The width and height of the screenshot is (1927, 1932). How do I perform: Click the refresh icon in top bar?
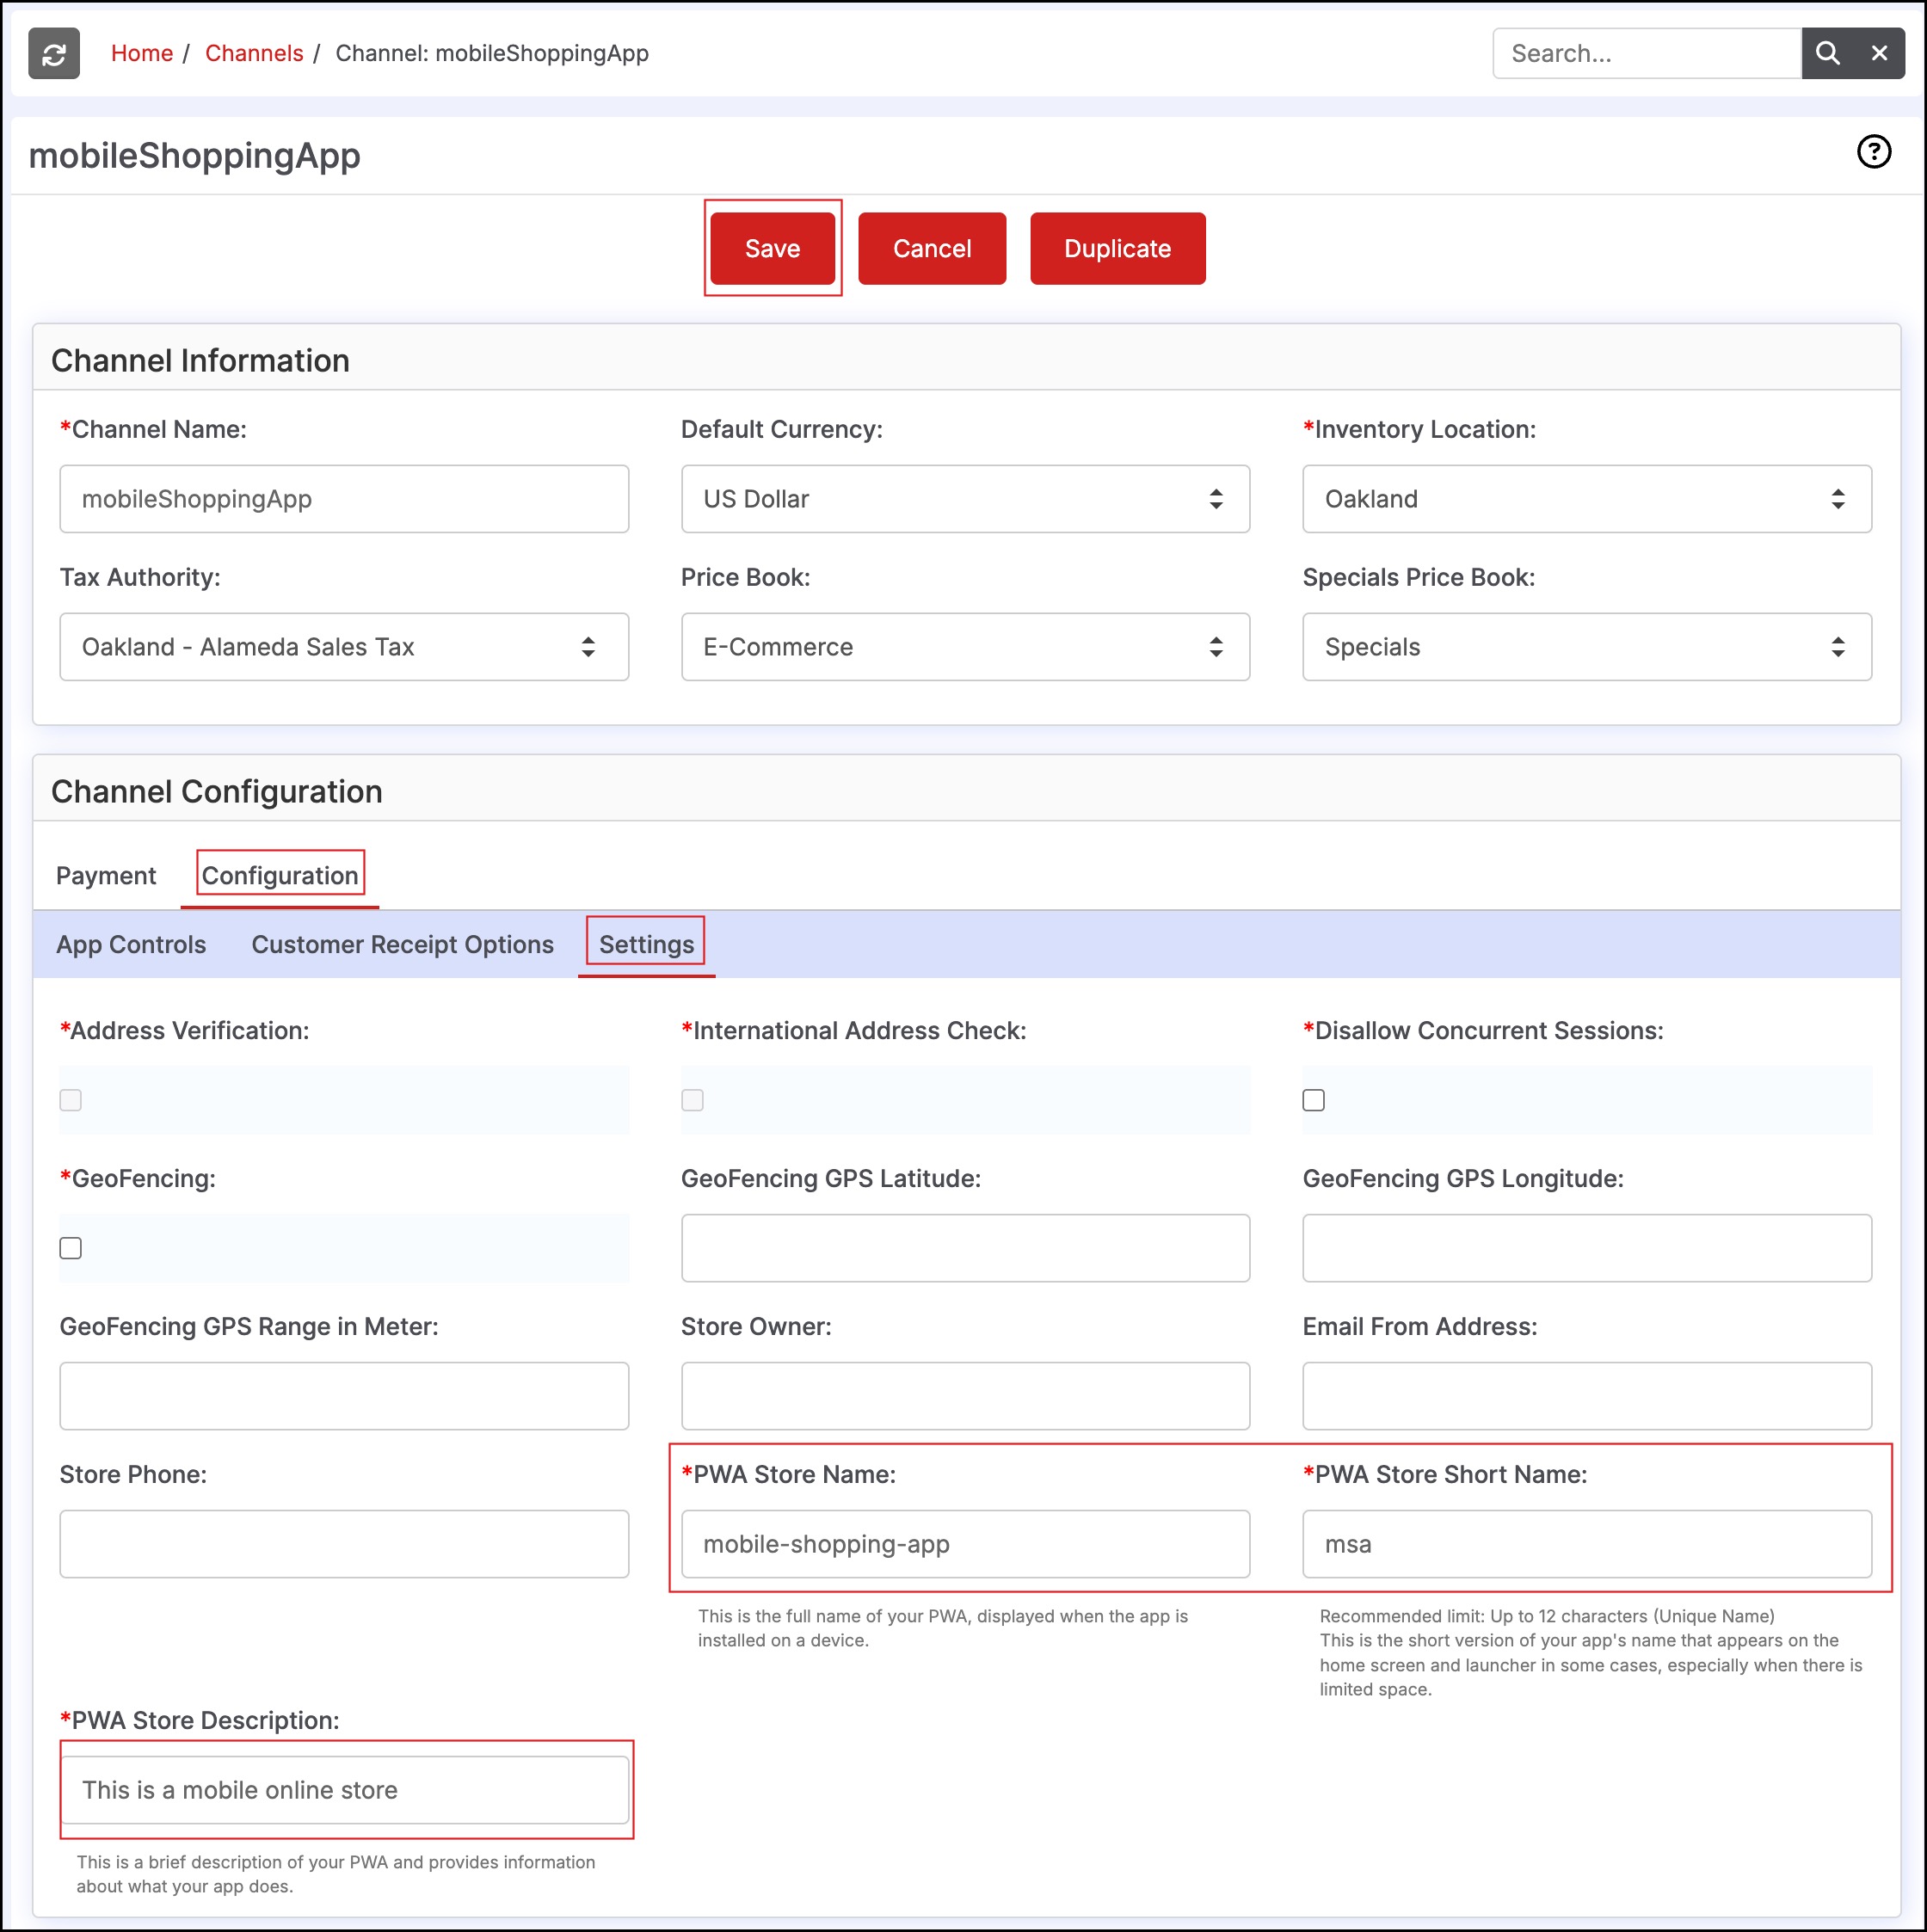[x=54, y=54]
